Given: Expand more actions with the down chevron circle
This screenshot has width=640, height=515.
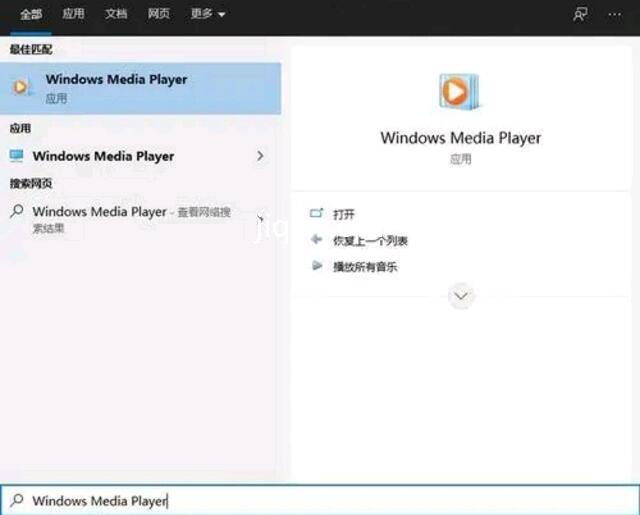Looking at the screenshot, I should point(461,296).
